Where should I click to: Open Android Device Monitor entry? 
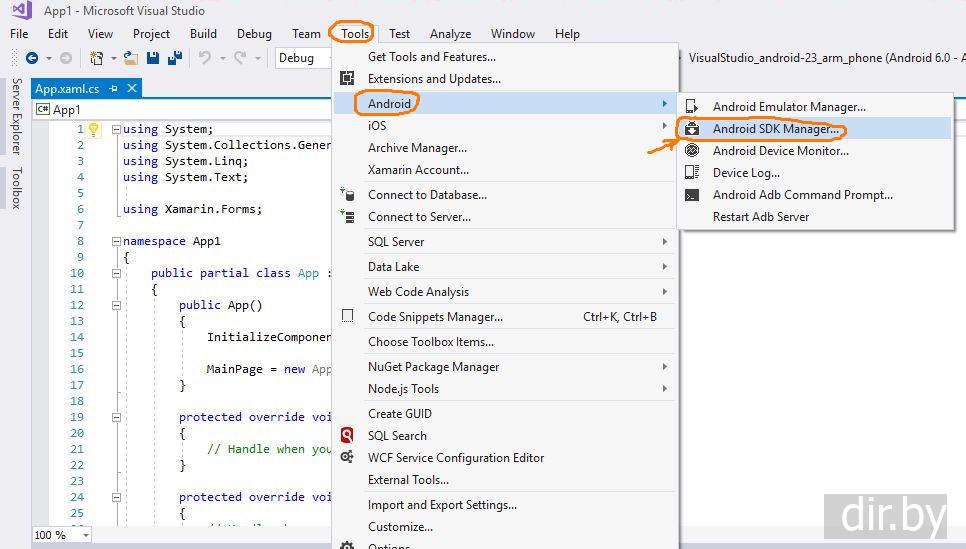(x=780, y=151)
